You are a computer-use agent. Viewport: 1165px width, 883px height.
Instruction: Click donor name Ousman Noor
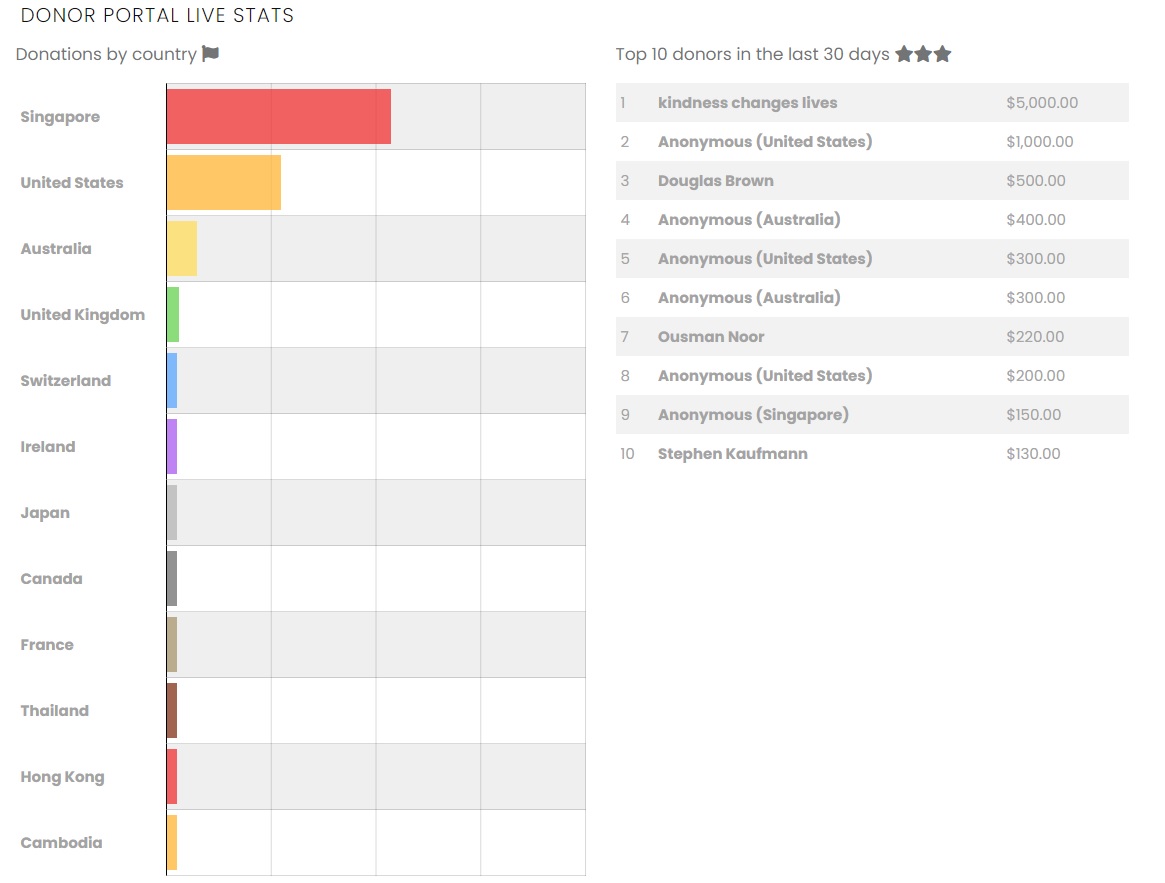coord(711,337)
